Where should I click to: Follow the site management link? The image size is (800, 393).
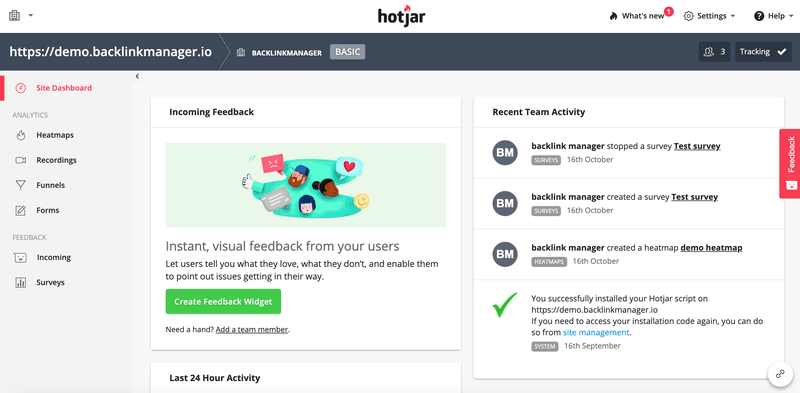click(x=596, y=332)
